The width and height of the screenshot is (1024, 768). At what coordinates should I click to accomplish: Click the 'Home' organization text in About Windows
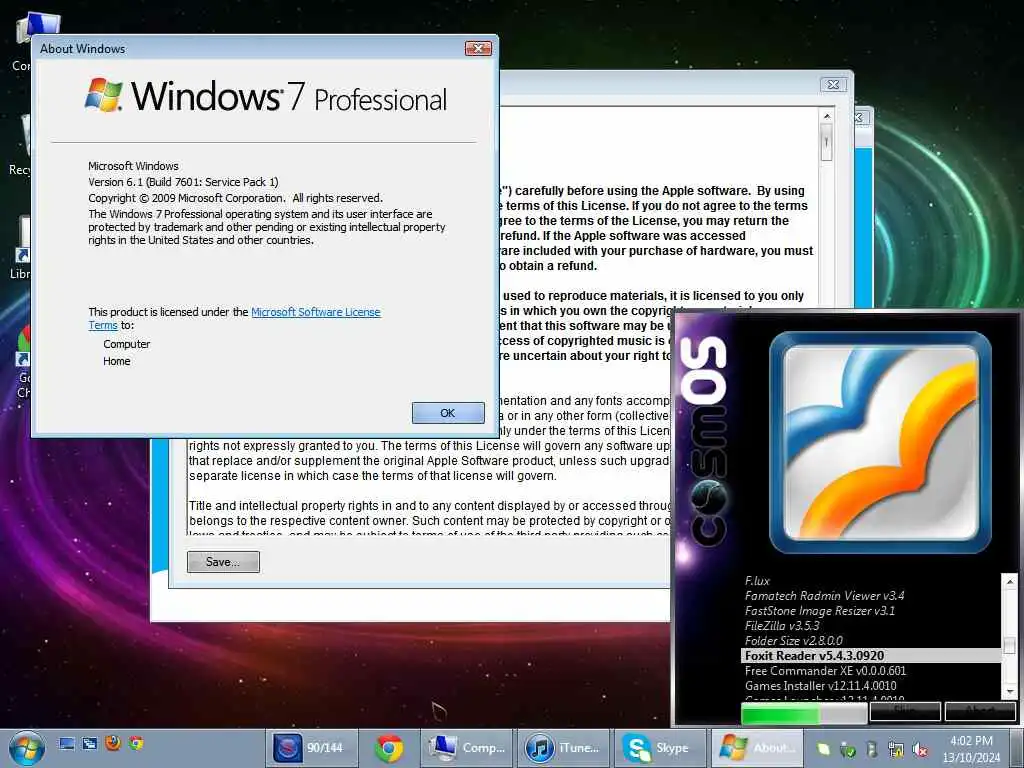117,361
